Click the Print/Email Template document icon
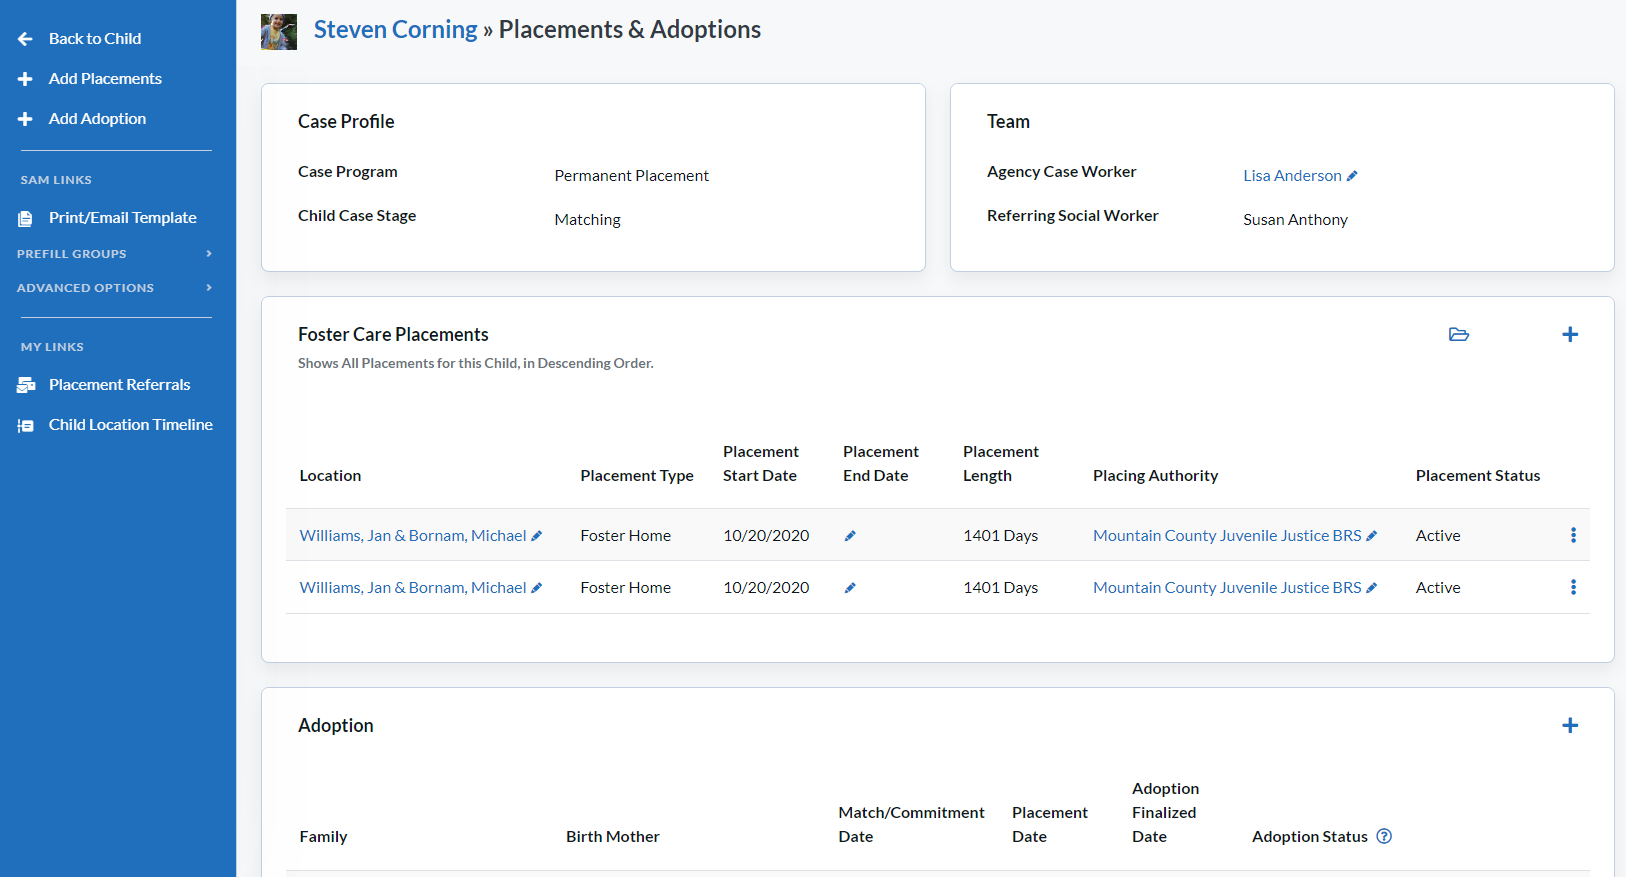The image size is (1626, 877). (25, 218)
